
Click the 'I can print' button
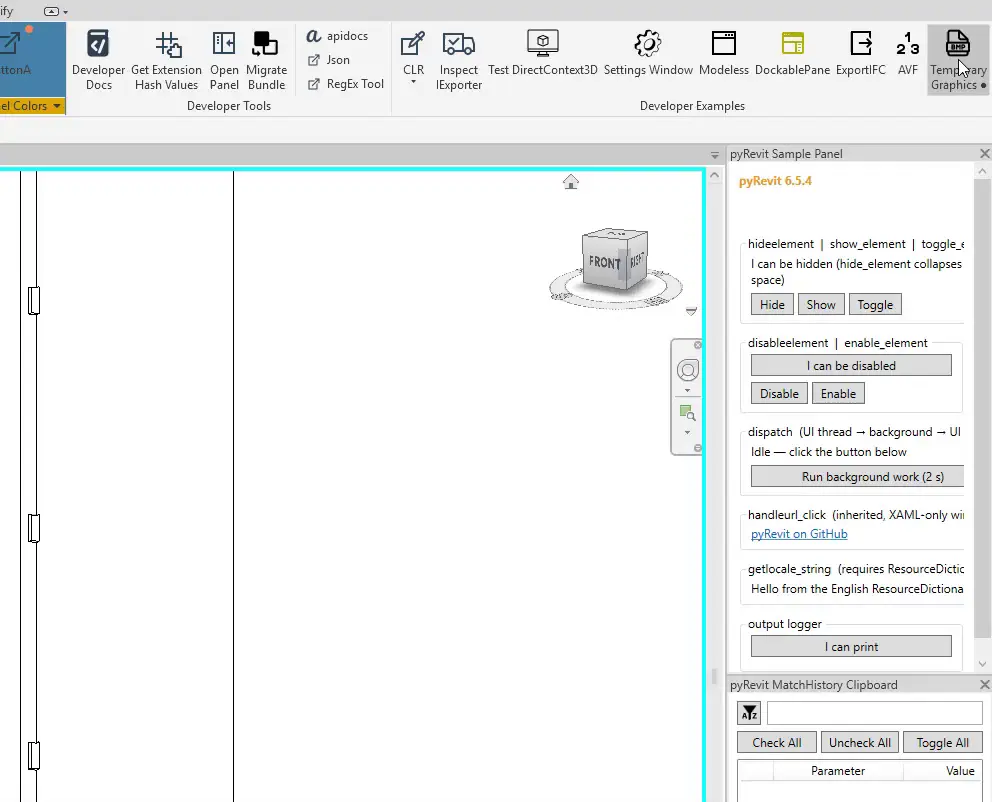(x=851, y=646)
